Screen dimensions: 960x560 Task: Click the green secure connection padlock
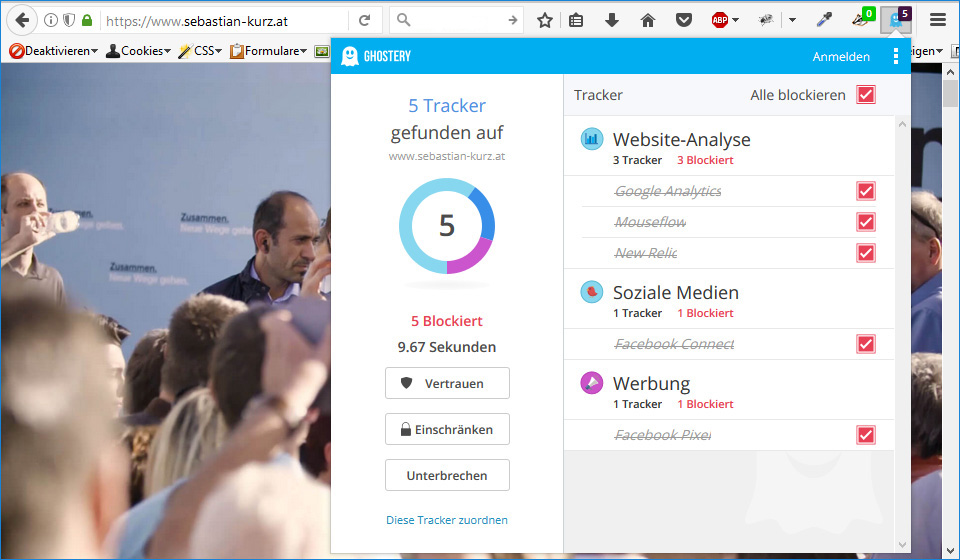tap(87, 20)
